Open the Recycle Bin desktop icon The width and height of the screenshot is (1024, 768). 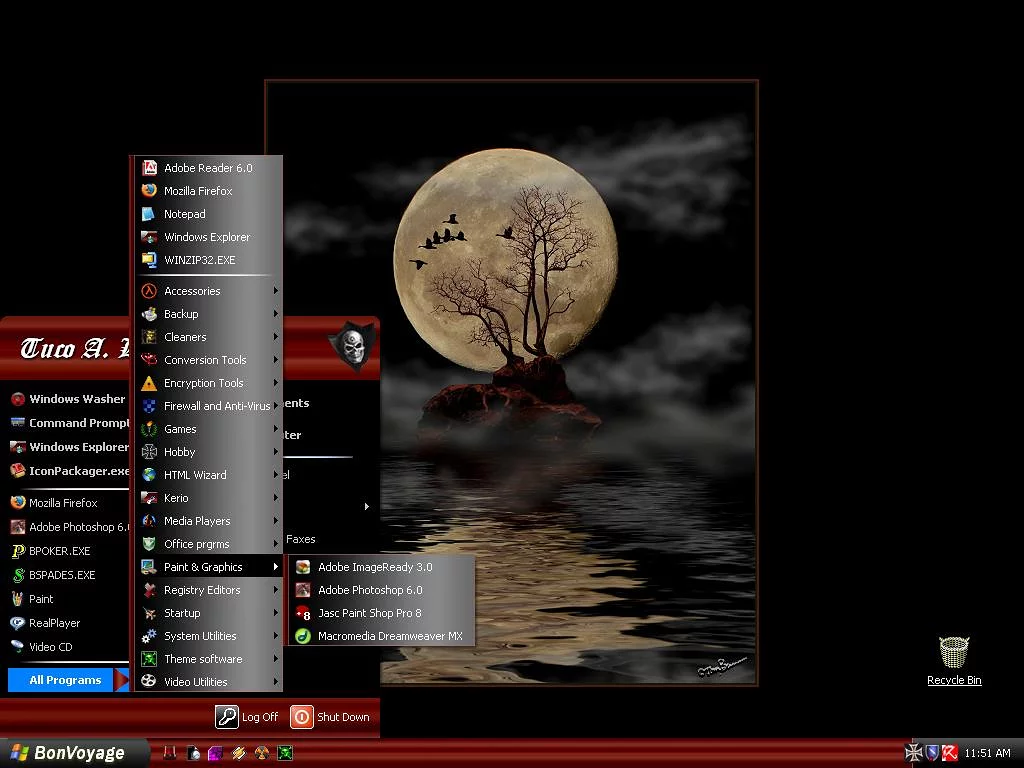coord(954,655)
